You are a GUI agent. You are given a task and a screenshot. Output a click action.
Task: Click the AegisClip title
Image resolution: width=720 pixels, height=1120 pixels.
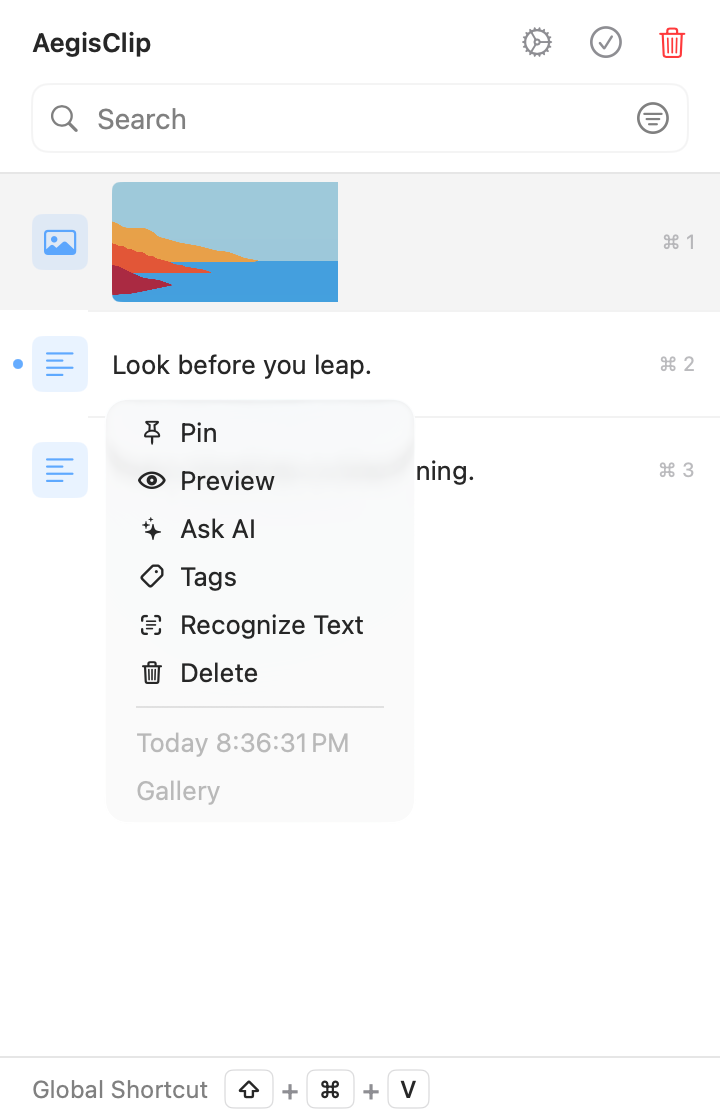click(91, 43)
